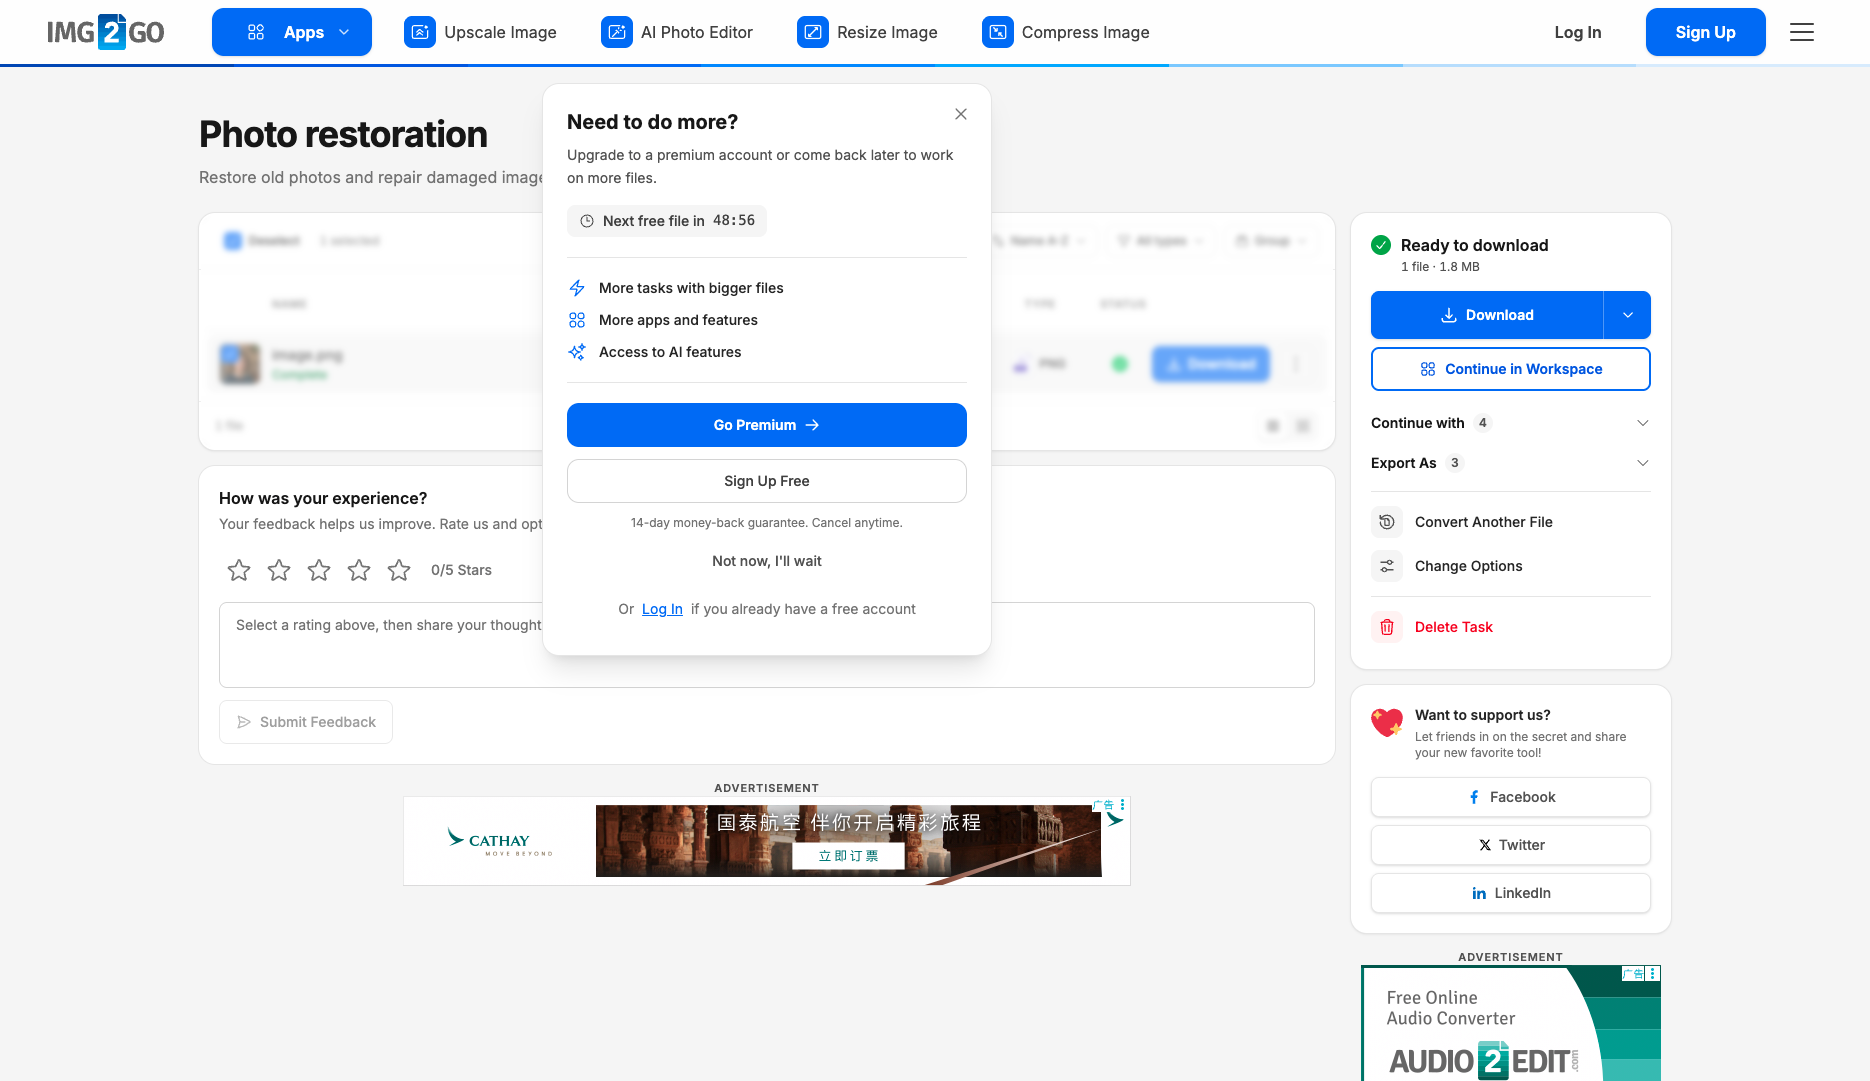Click the green Ready to download checkmark
This screenshot has width=1870, height=1081.
(1381, 245)
